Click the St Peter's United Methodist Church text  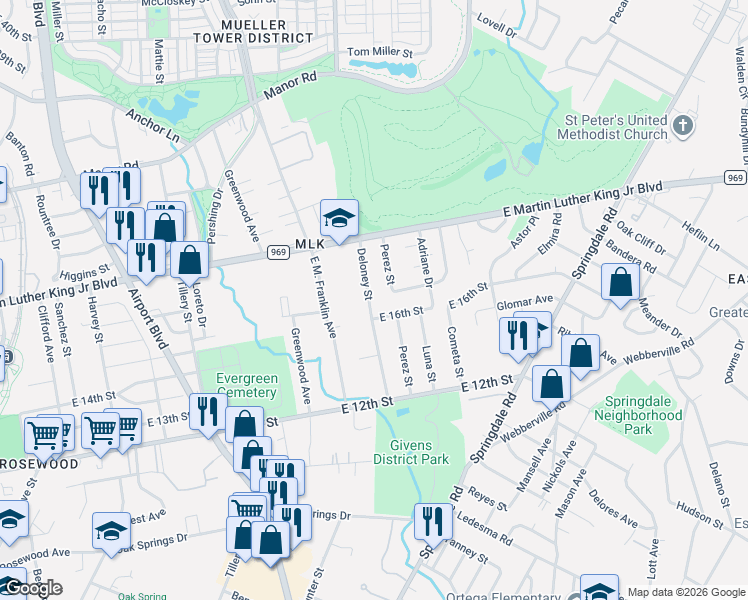(x=613, y=127)
